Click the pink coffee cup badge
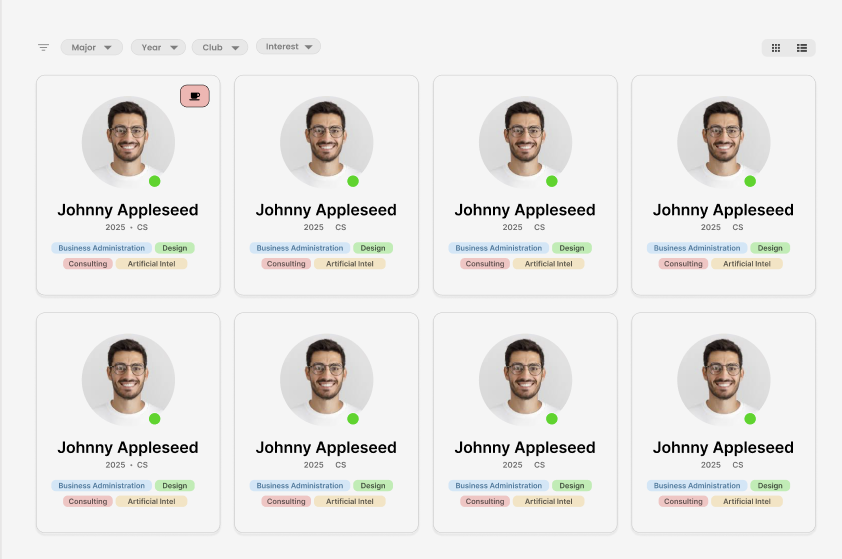This screenshot has width=842, height=559. point(195,96)
